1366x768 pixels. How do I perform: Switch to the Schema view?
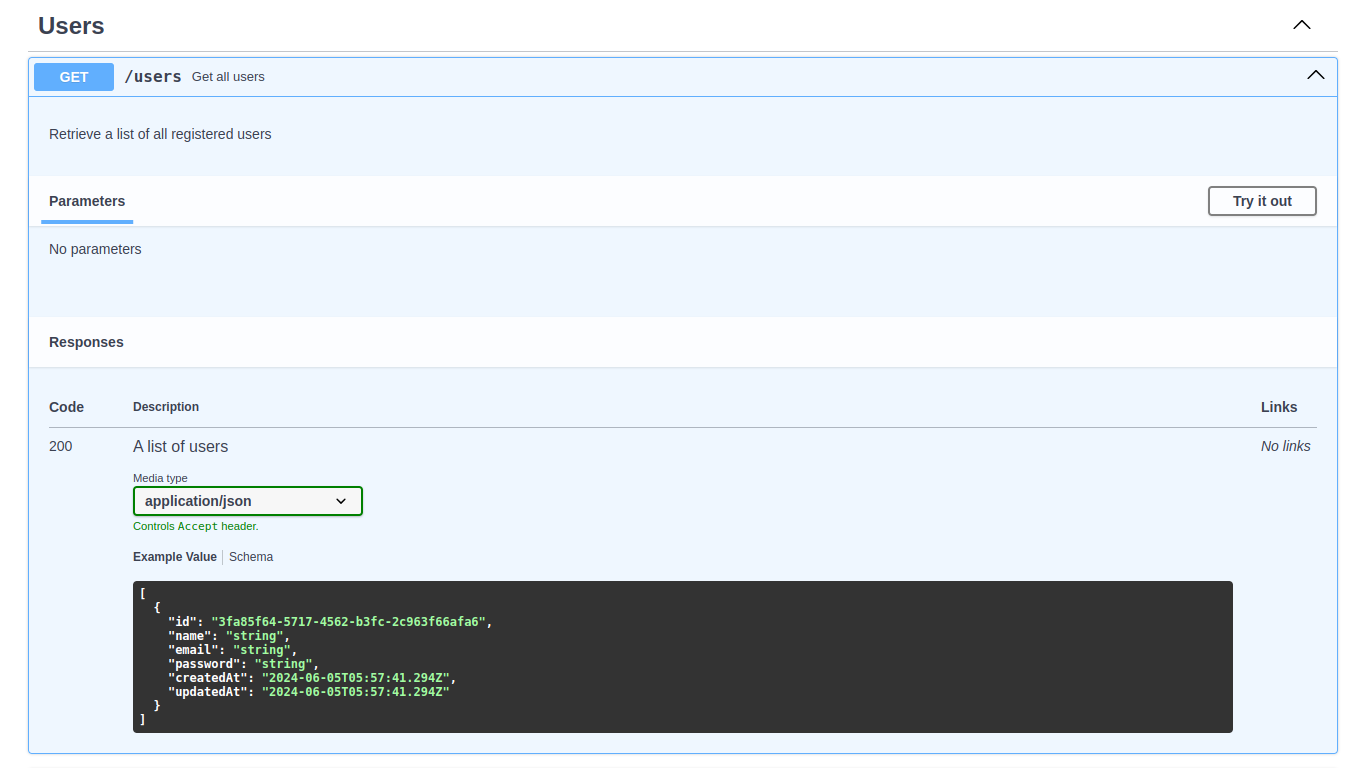pos(251,556)
